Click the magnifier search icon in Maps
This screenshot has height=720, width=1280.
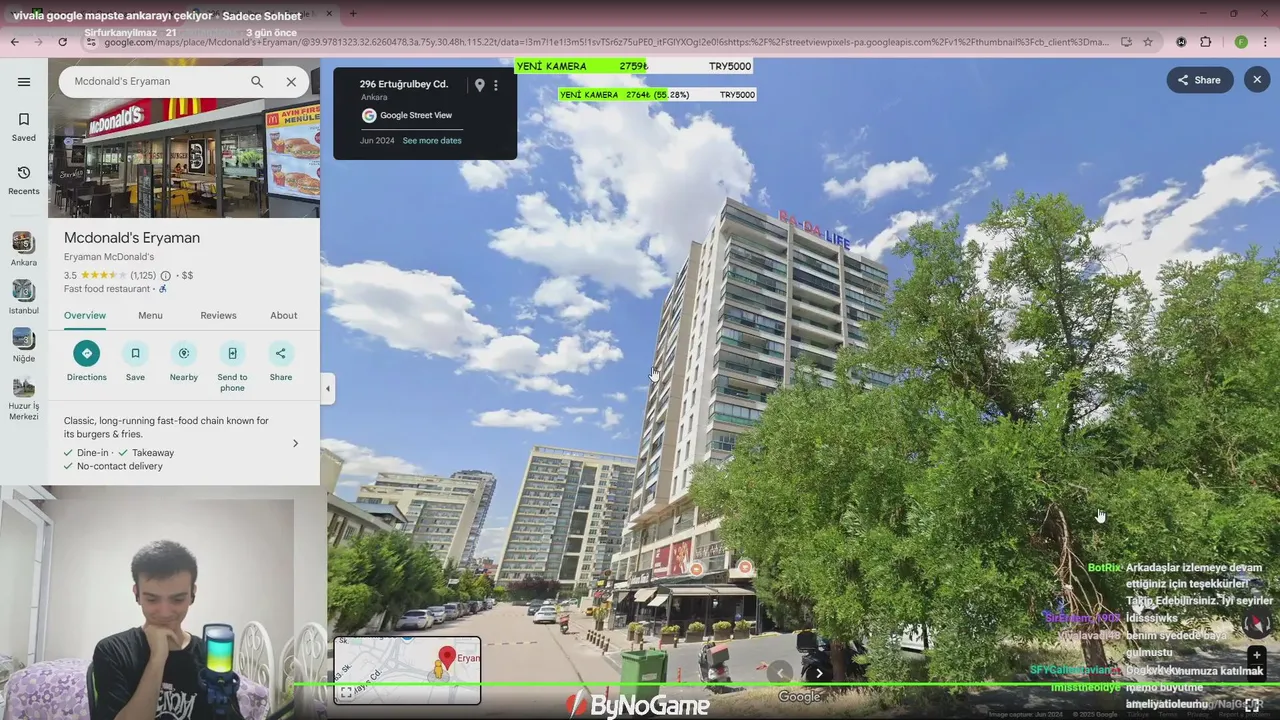[x=257, y=82]
